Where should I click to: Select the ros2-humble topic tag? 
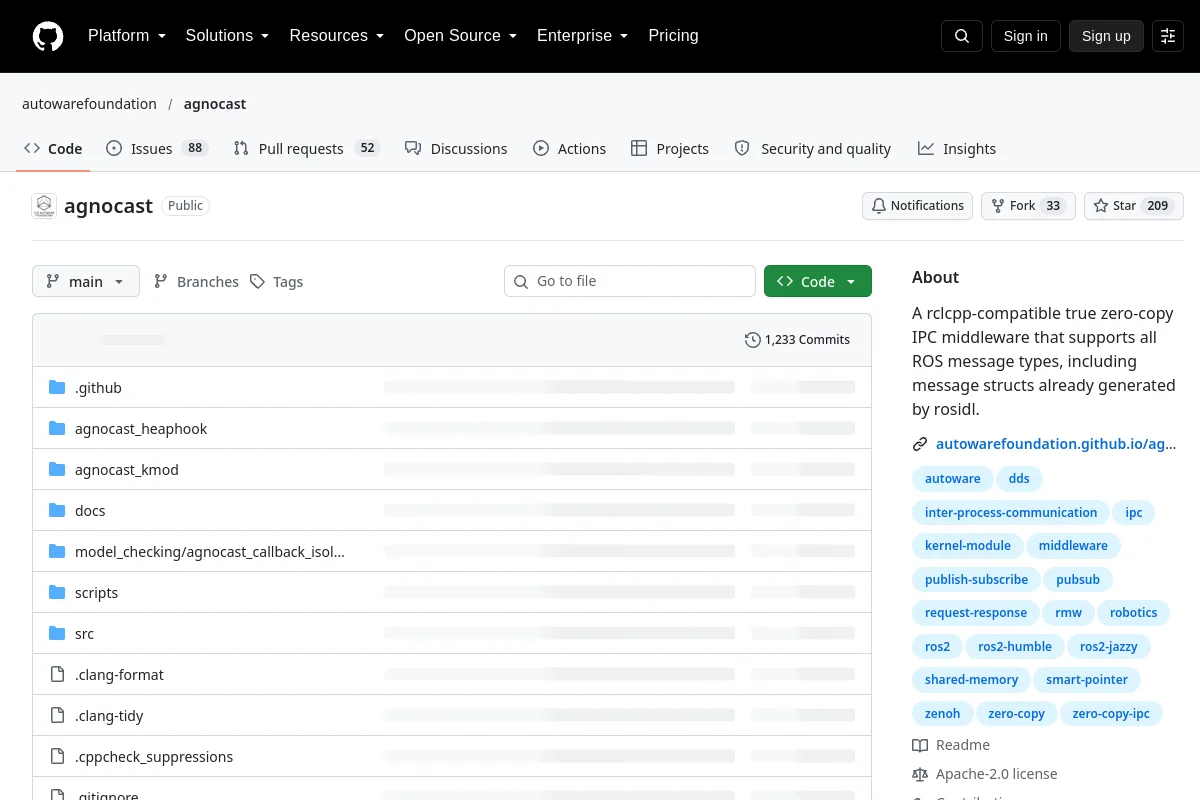1015,647
